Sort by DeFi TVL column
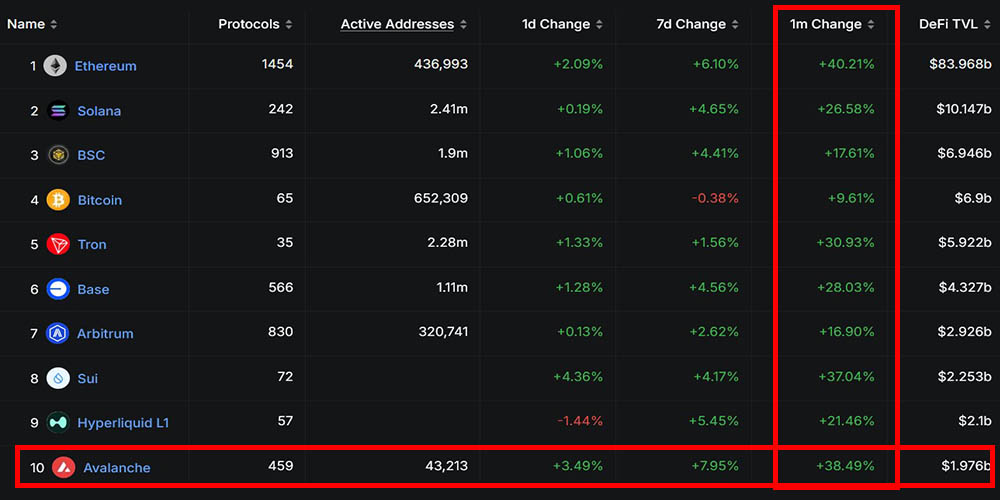The height and width of the screenshot is (500, 1000). coord(953,24)
